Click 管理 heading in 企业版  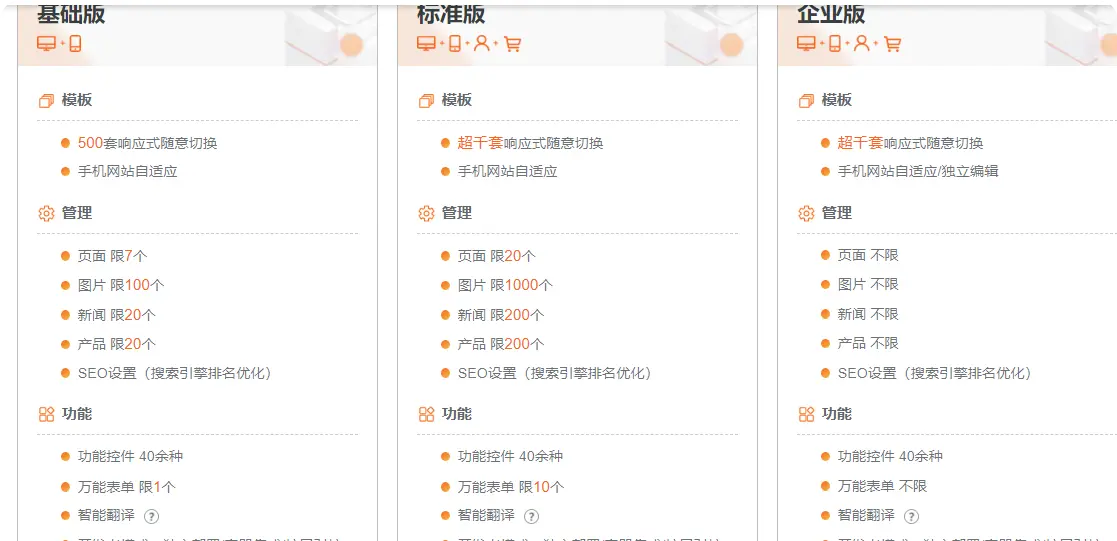[837, 213]
